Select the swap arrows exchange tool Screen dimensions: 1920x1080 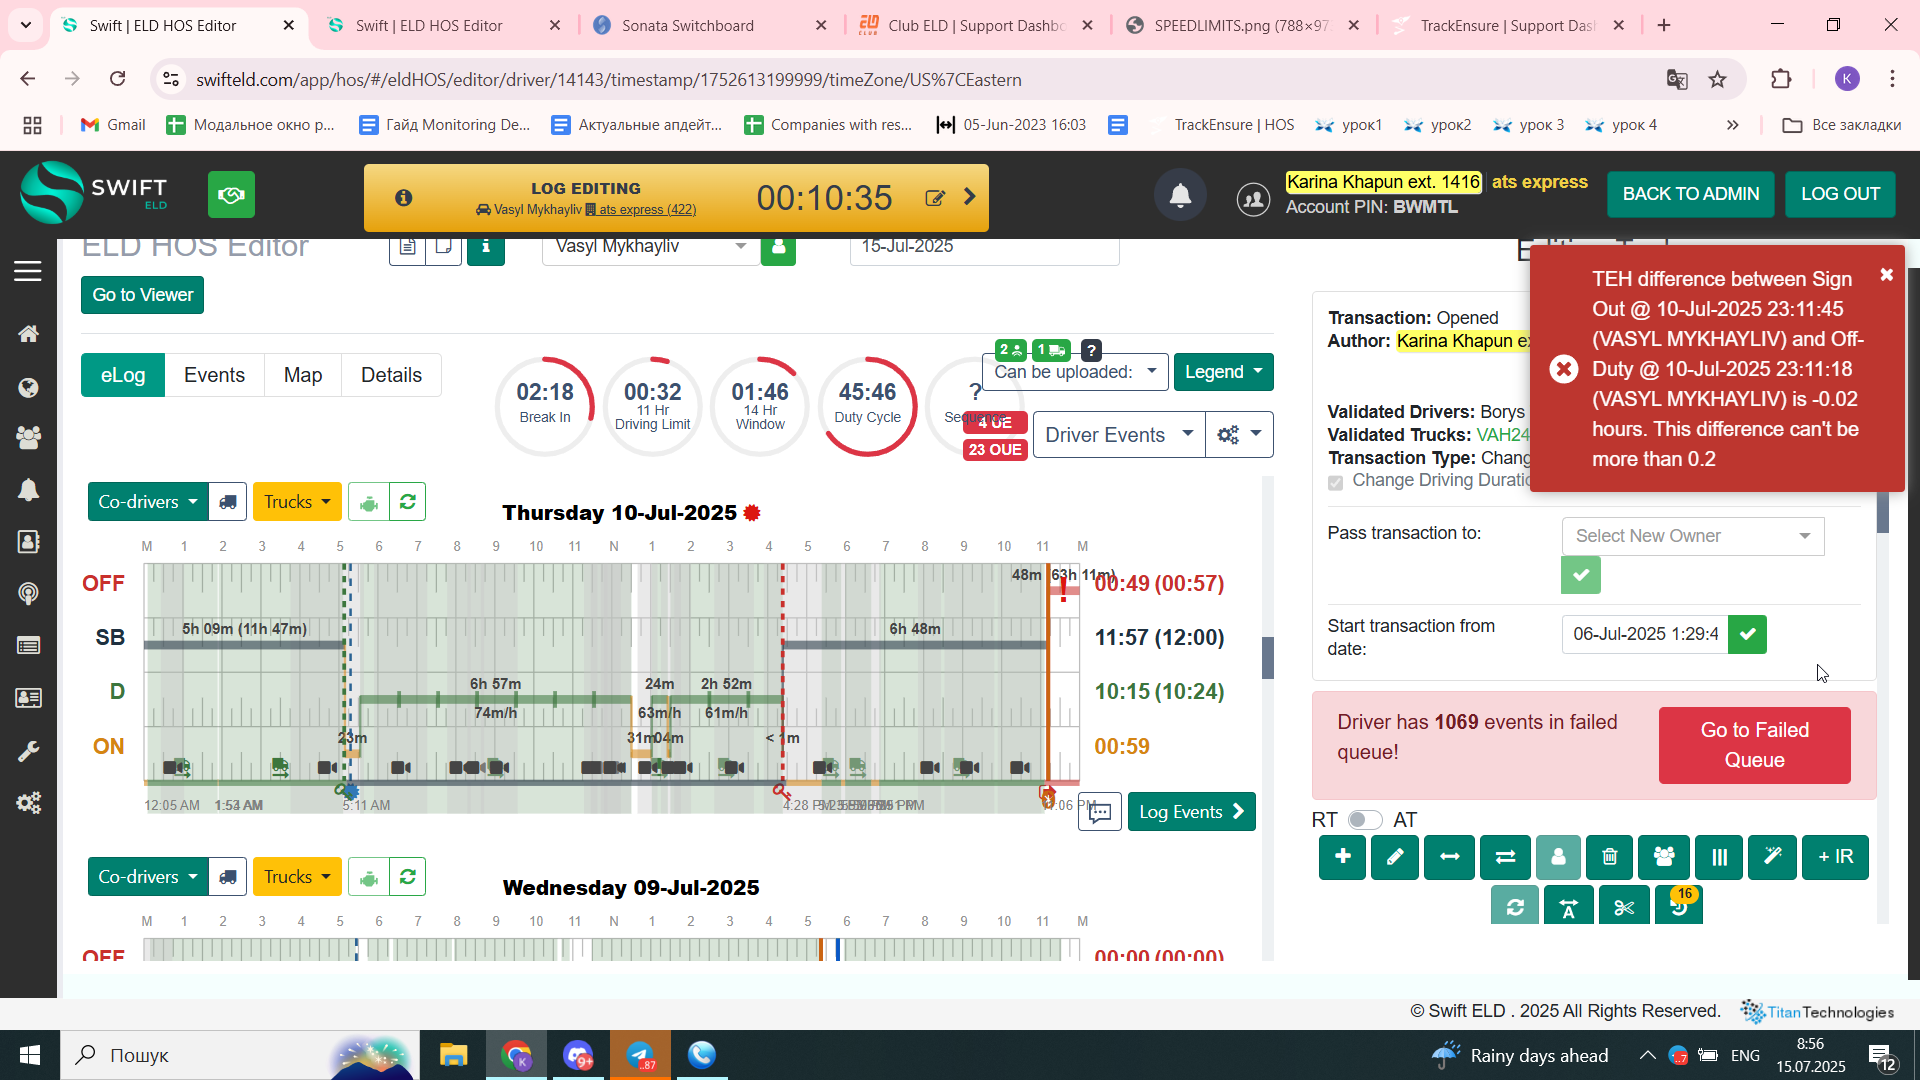[x=1505, y=857]
